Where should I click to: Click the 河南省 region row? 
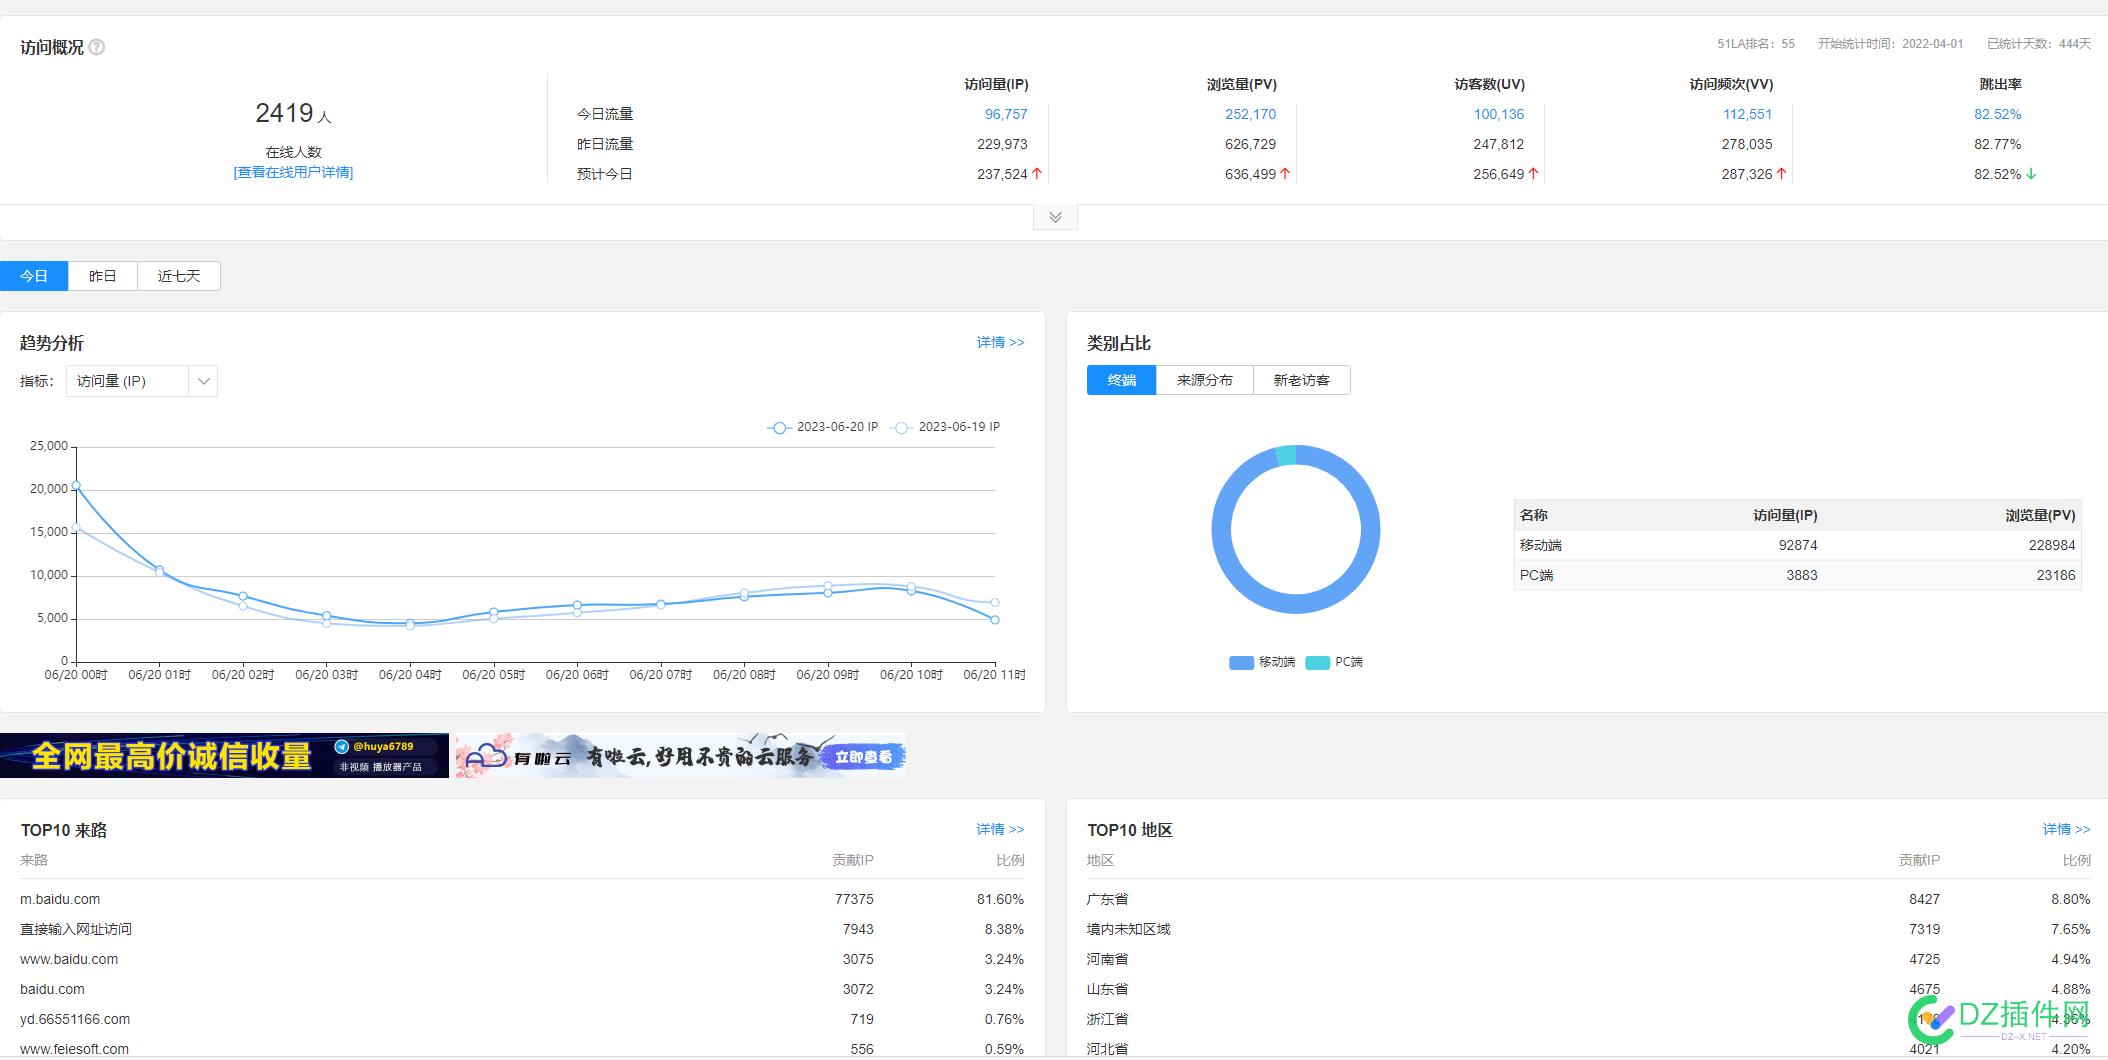point(1589,959)
